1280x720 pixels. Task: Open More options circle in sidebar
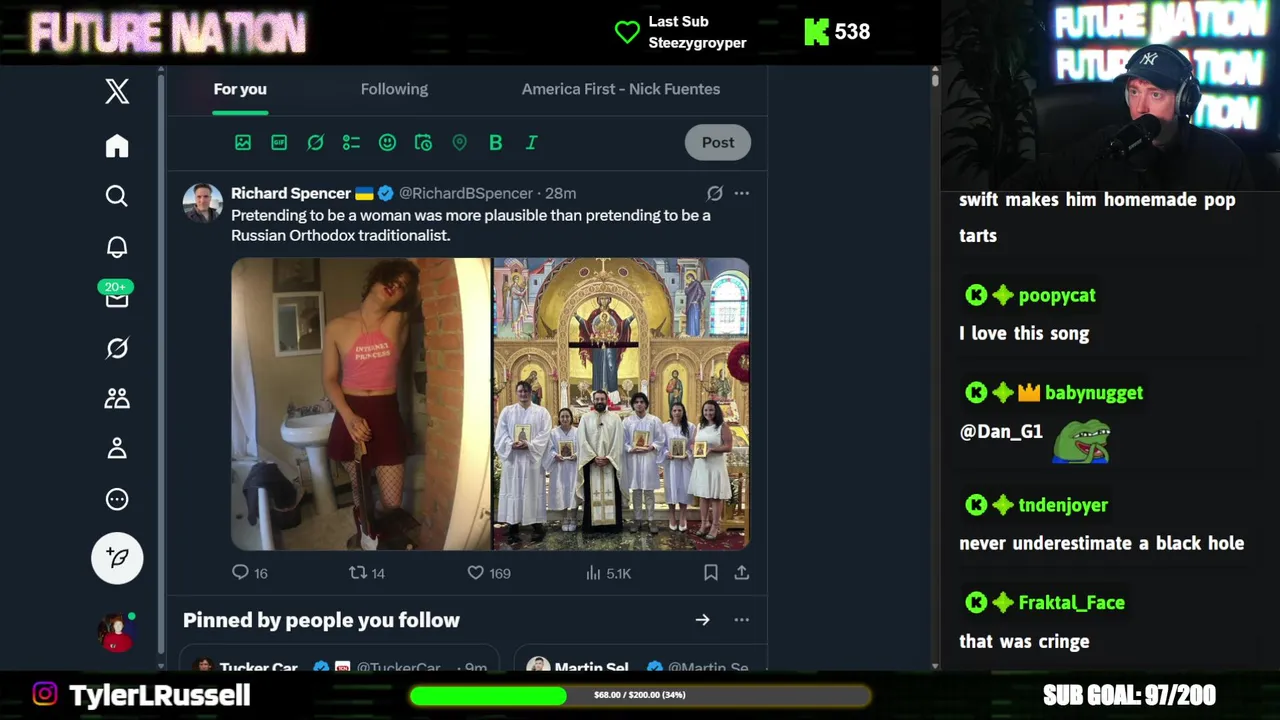click(117, 499)
